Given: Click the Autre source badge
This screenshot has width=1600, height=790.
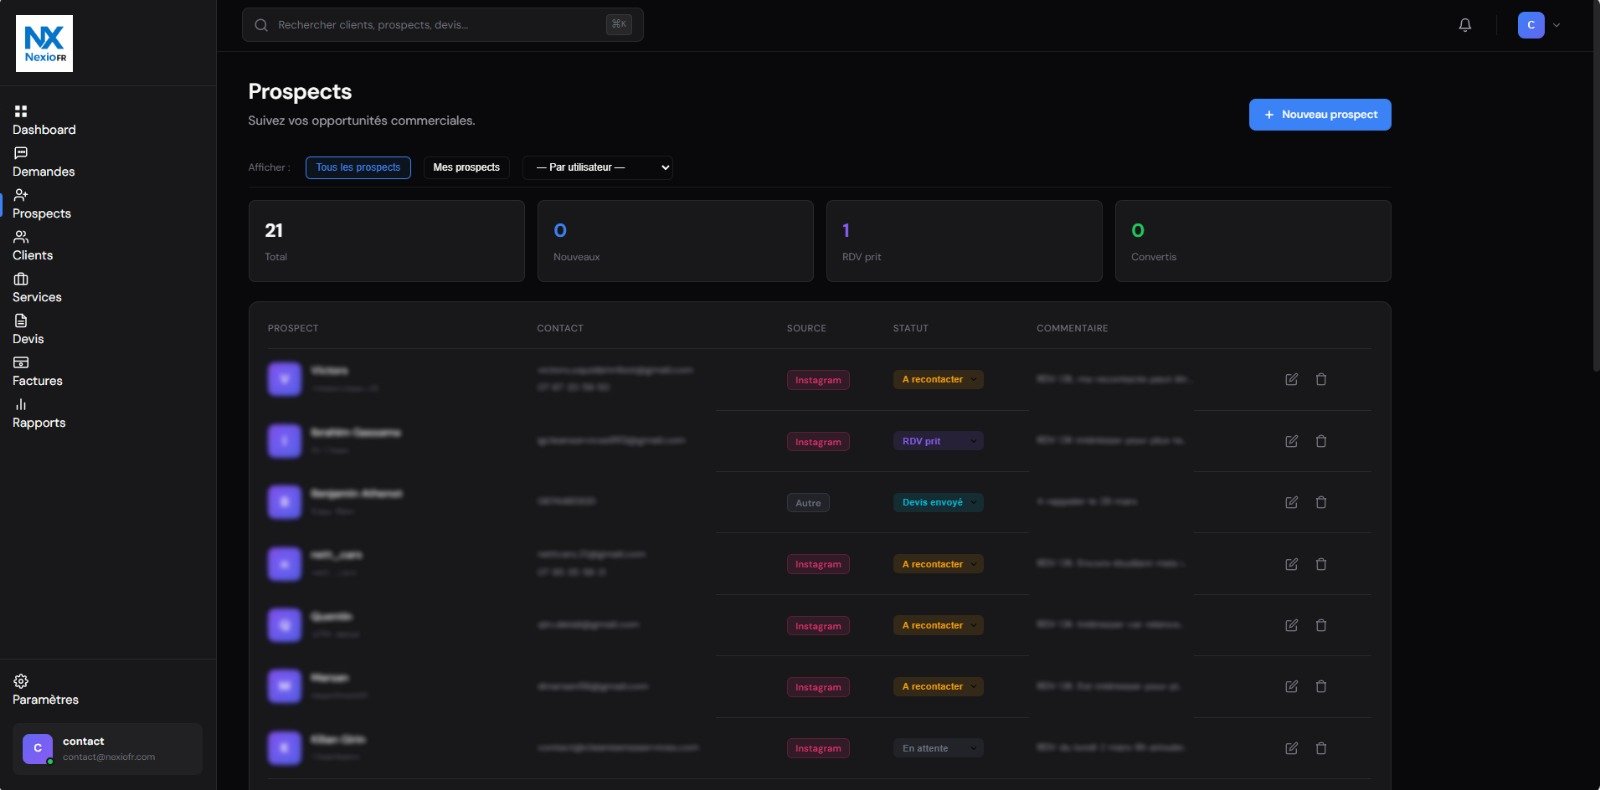Looking at the screenshot, I should [x=808, y=503].
